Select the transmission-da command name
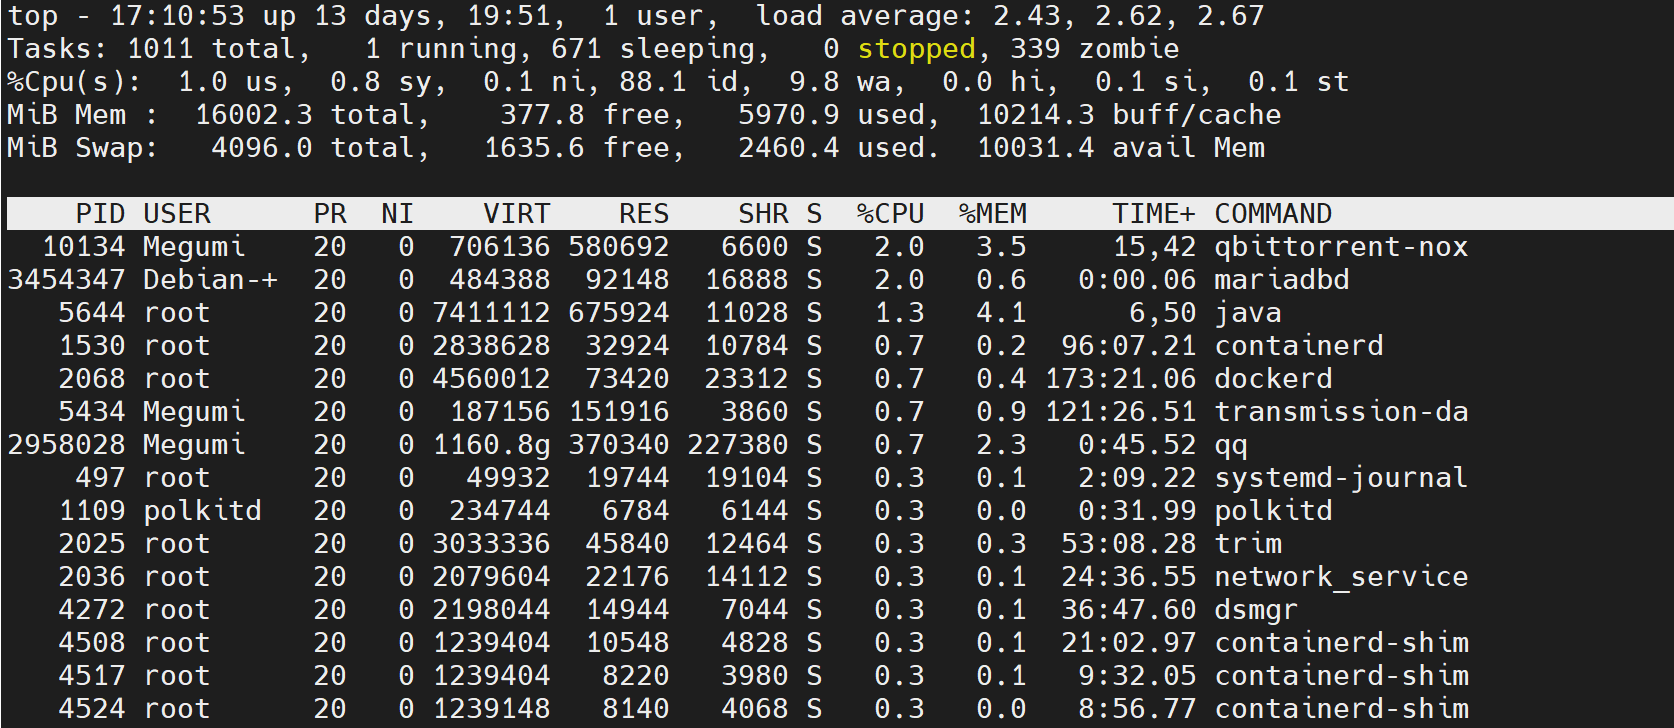1674x728 pixels. 1341,412
